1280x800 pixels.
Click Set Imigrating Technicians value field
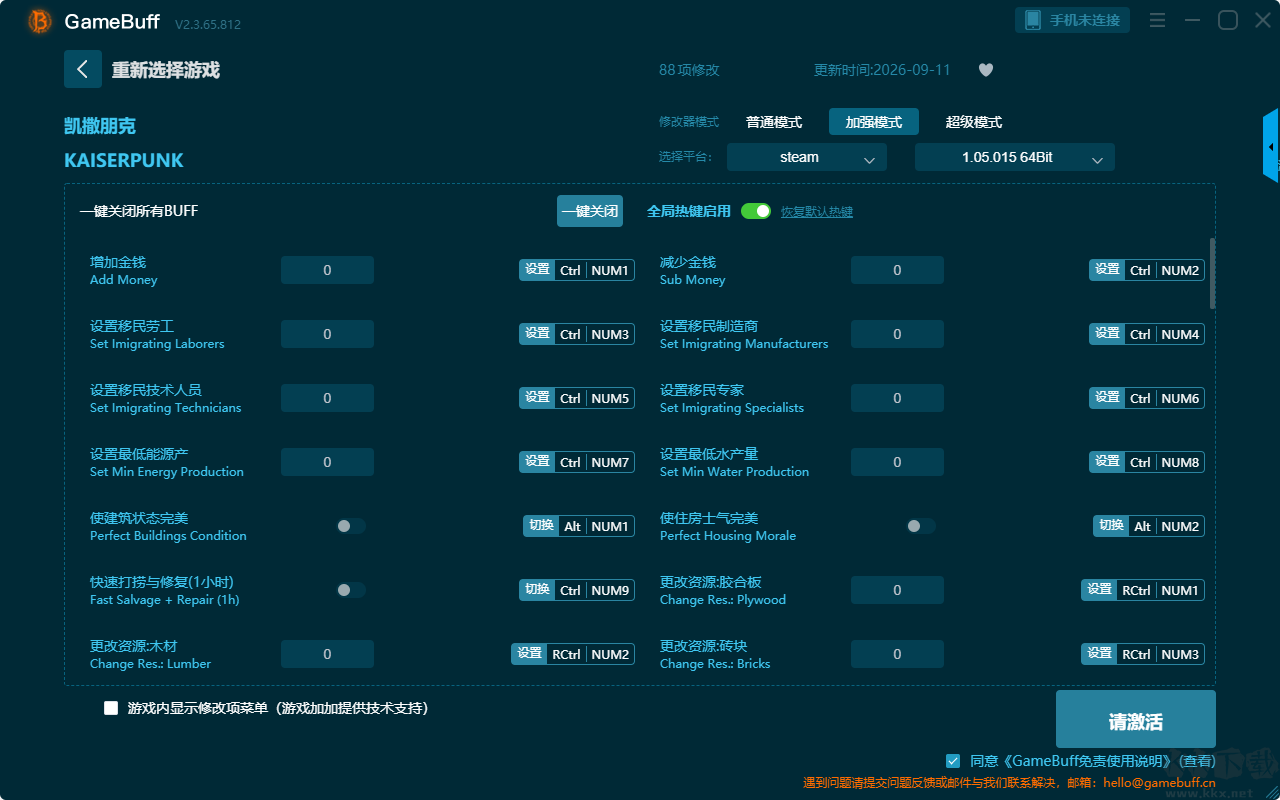pos(327,398)
